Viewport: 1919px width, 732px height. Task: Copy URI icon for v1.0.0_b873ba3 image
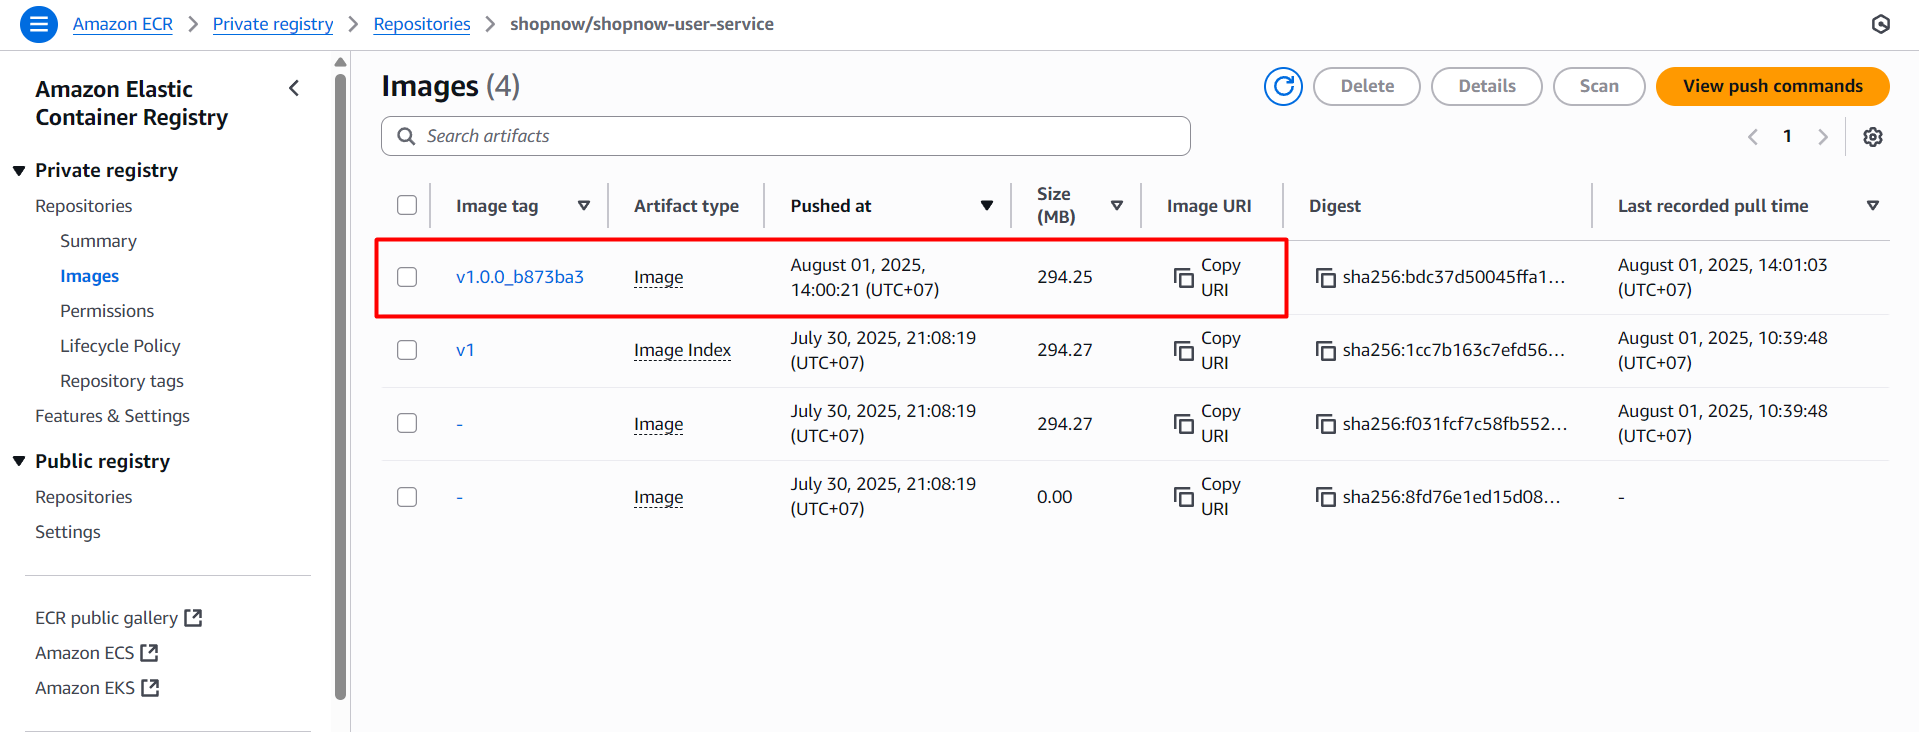[x=1184, y=278]
